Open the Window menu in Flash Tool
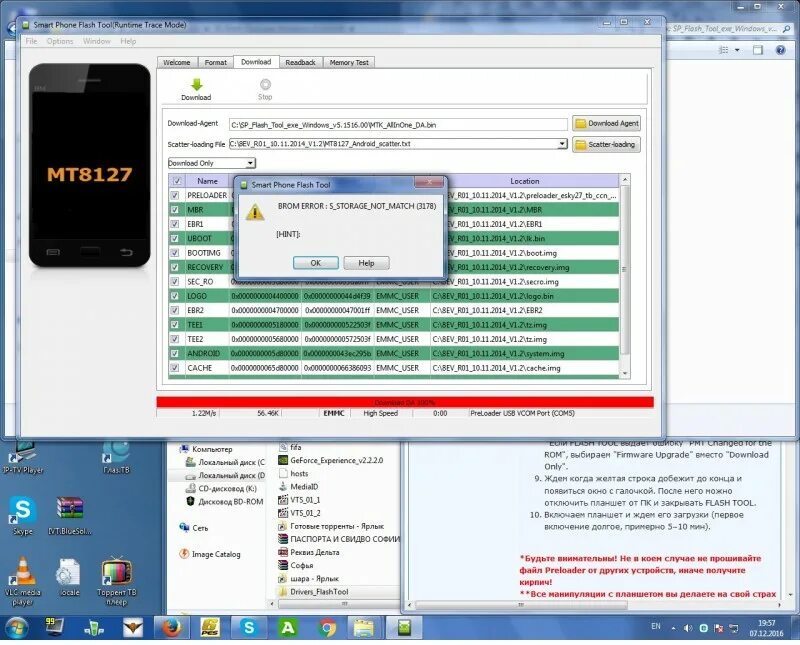800x645 pixels. (96, 41)
